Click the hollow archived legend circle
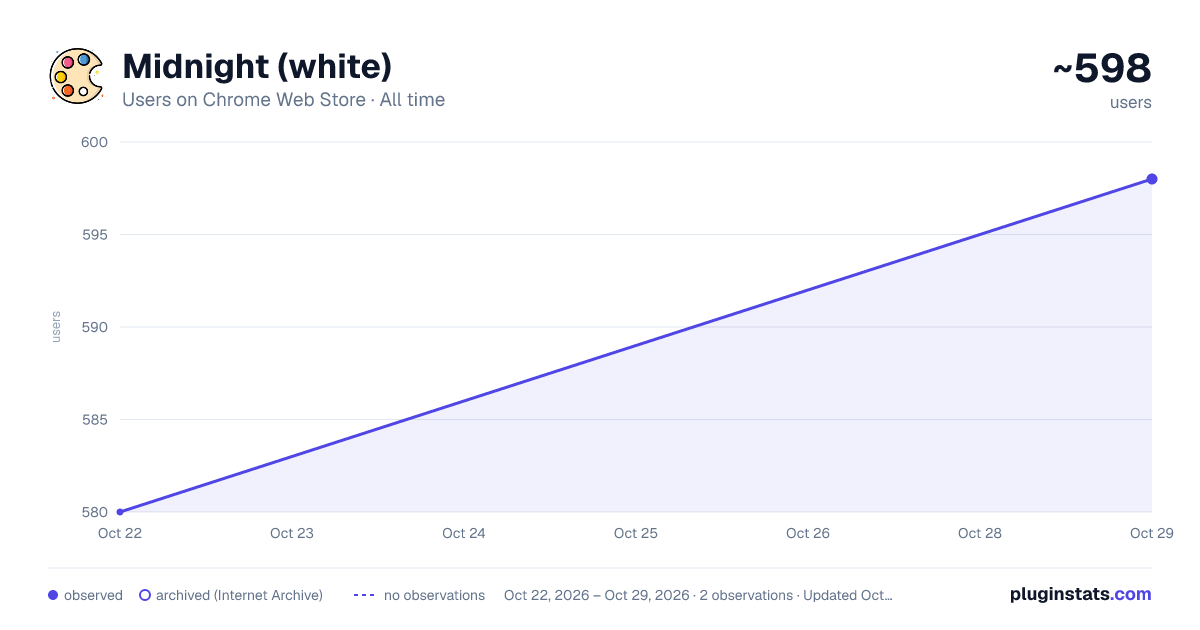This screenshot has width=1200, height=630. point(145,595)
